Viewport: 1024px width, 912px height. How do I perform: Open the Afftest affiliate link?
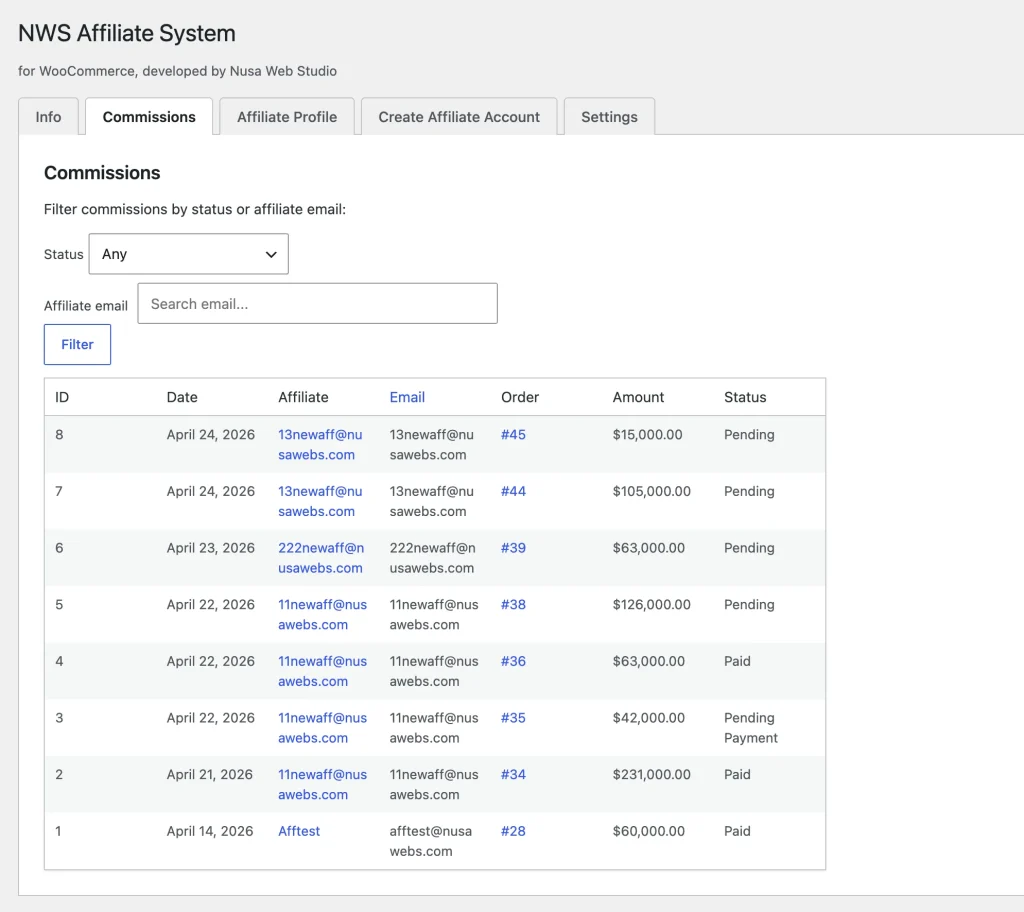(x=299, y=831)
